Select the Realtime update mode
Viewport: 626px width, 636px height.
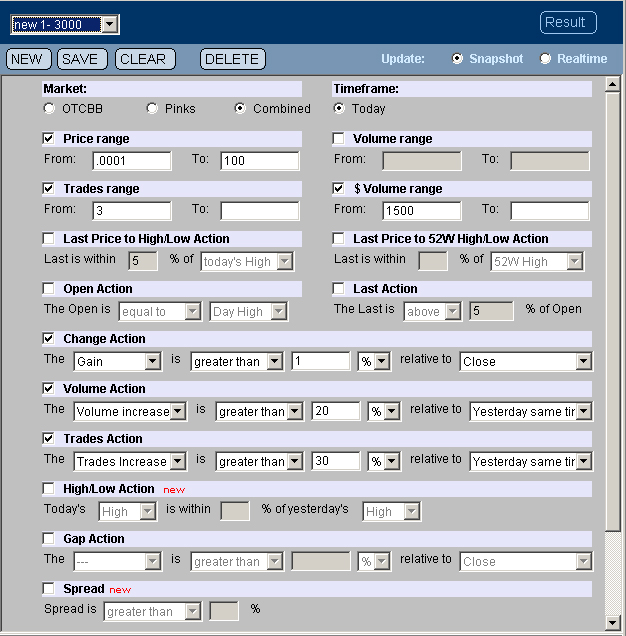point(545,59)
